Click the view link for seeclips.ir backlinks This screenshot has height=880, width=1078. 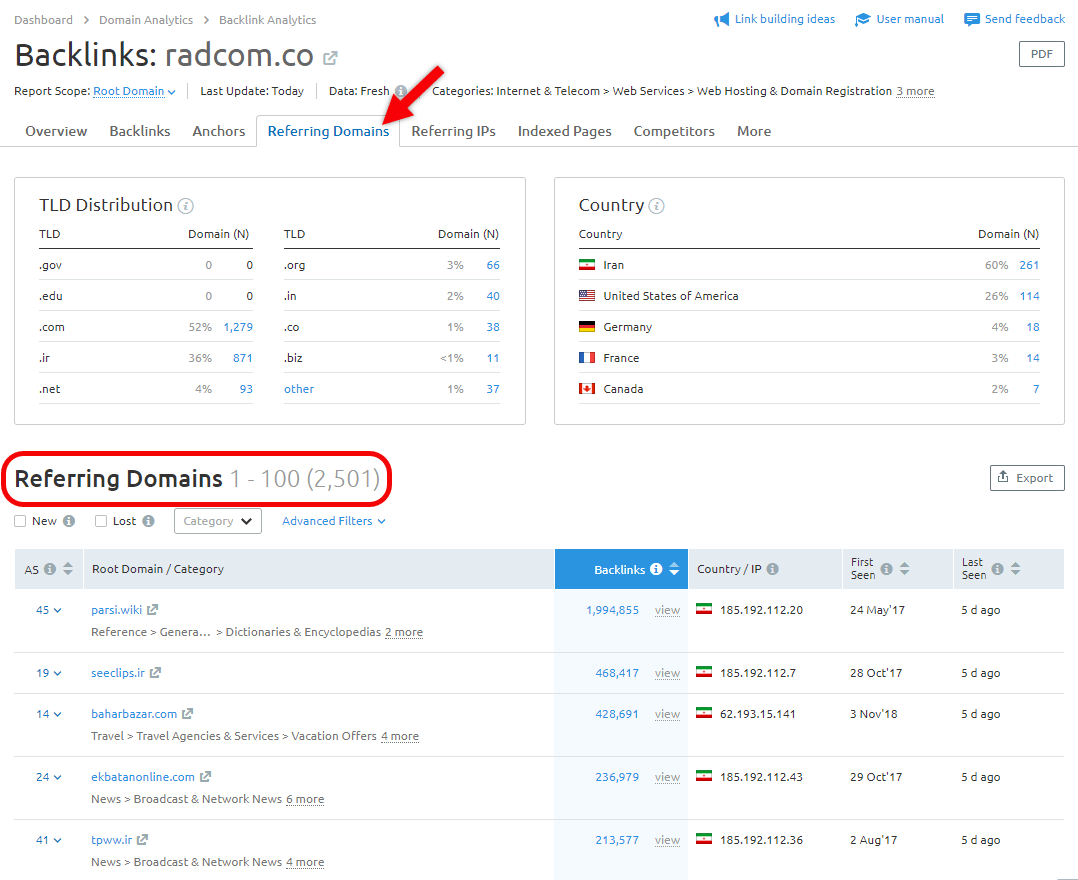pos(667,672)
